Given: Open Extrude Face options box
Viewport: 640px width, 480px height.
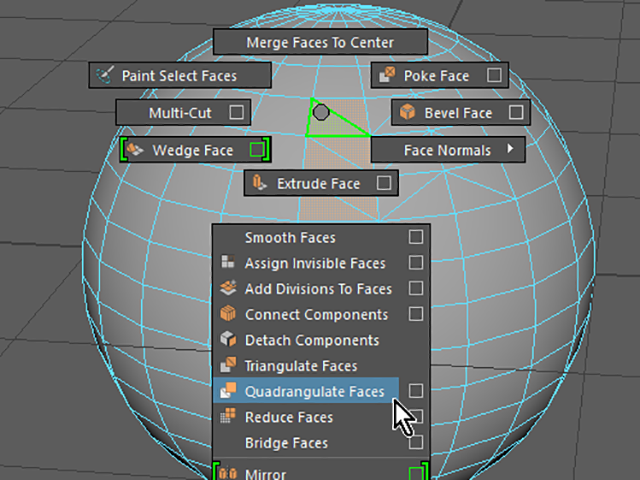Looking at the screenshot, I should (x=384, y=183).
